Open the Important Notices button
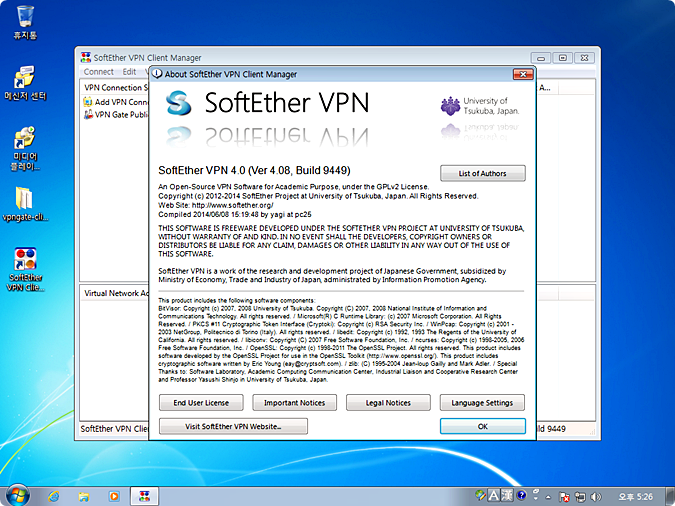Image resolution: width=675 pixels, height=506 pixels. [x=294, y=403]
